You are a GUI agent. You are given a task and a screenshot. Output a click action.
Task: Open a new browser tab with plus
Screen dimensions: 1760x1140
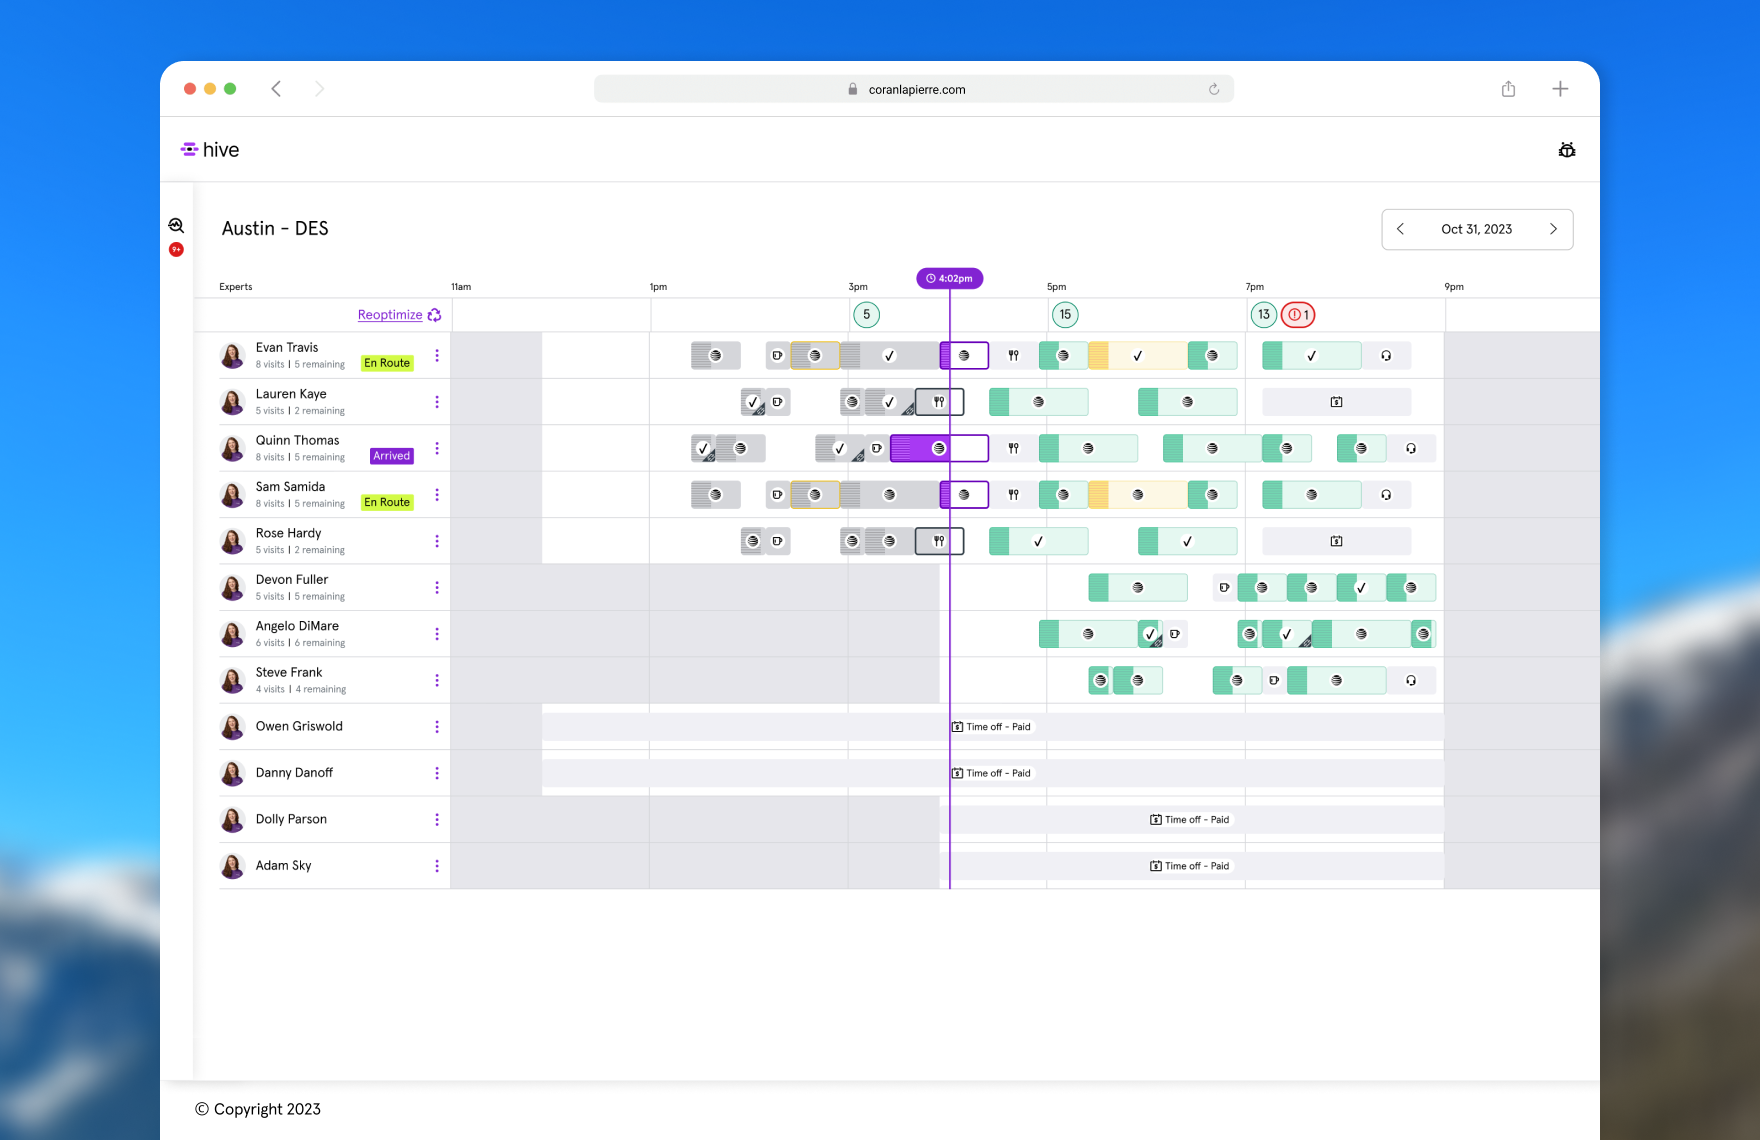click(x=1559, y=89)
